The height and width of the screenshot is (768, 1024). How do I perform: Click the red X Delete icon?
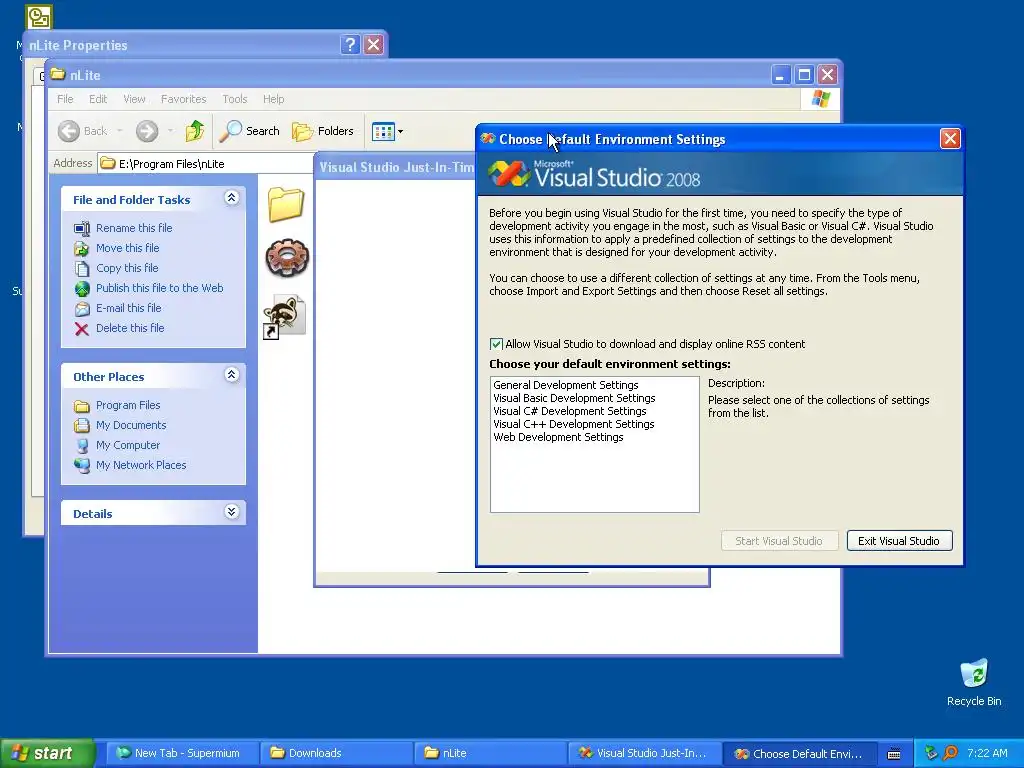pos(82,328)
